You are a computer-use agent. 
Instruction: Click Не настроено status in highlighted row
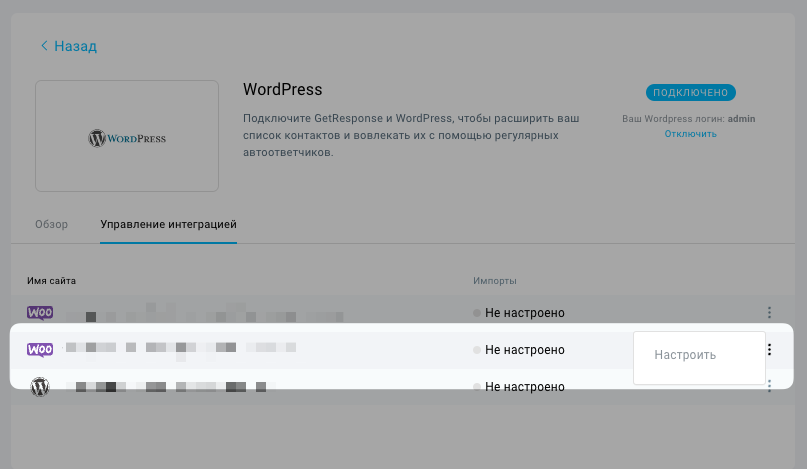519,350
